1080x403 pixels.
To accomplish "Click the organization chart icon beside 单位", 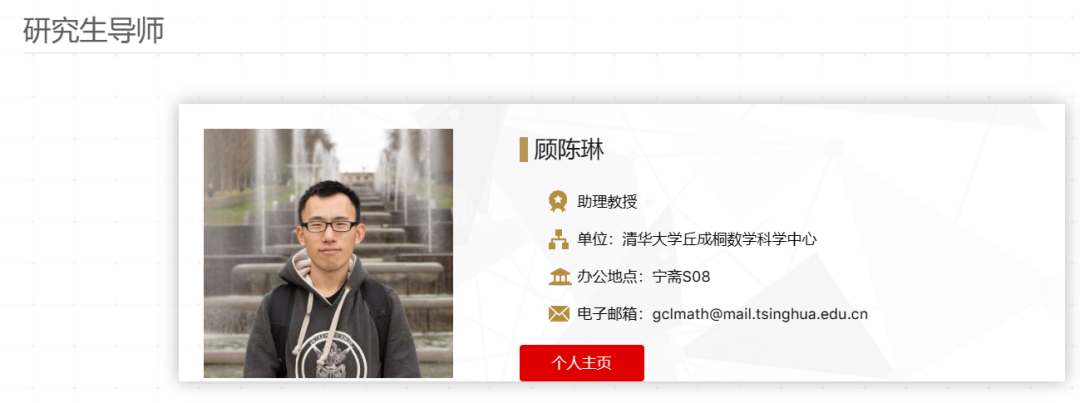I will 558,239.
